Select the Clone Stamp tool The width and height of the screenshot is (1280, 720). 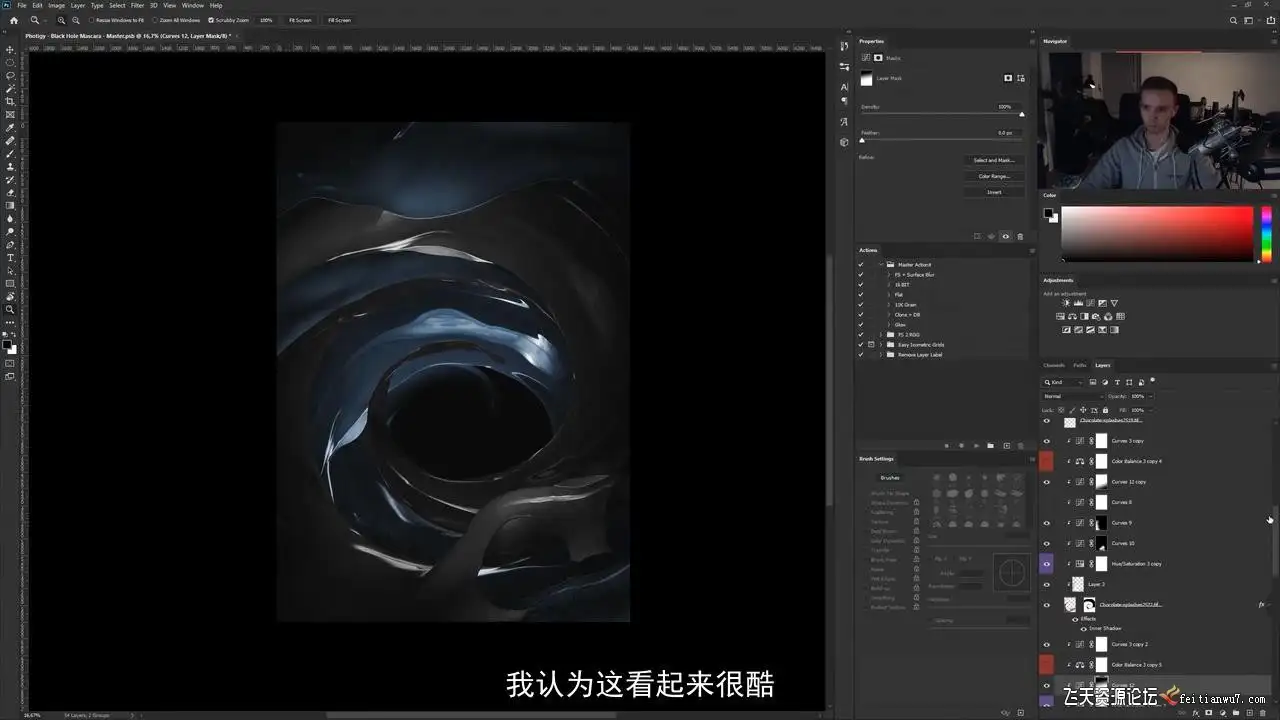tap(11, 166)
